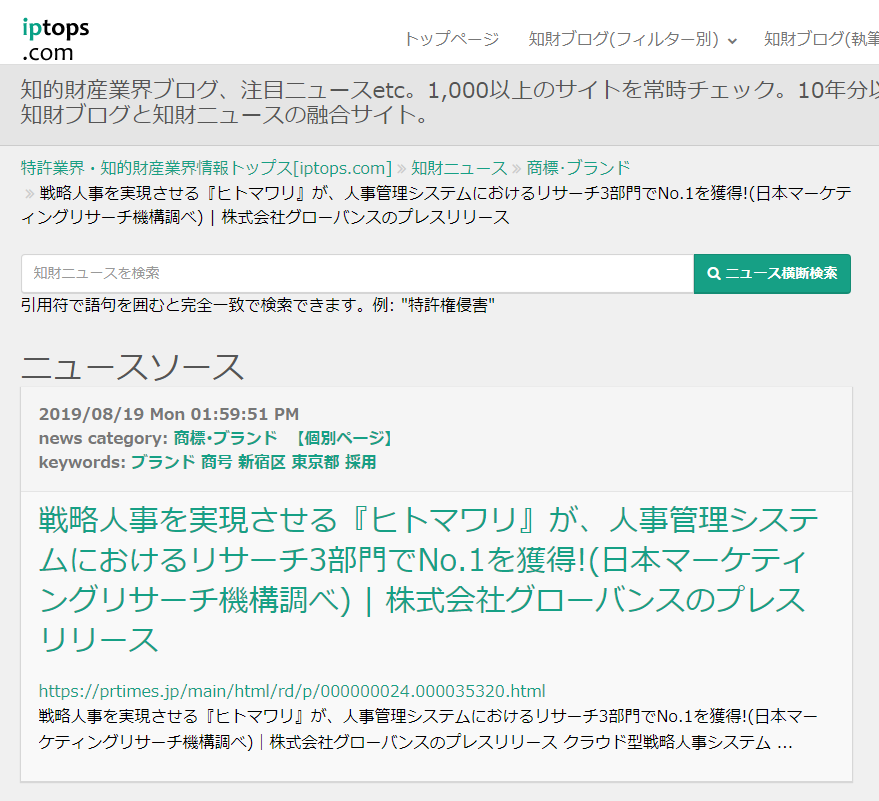This screenshot has width=879, height=801.
Task: Focus the 知財ニュースを検索 search field
Action: pos(358,274)
